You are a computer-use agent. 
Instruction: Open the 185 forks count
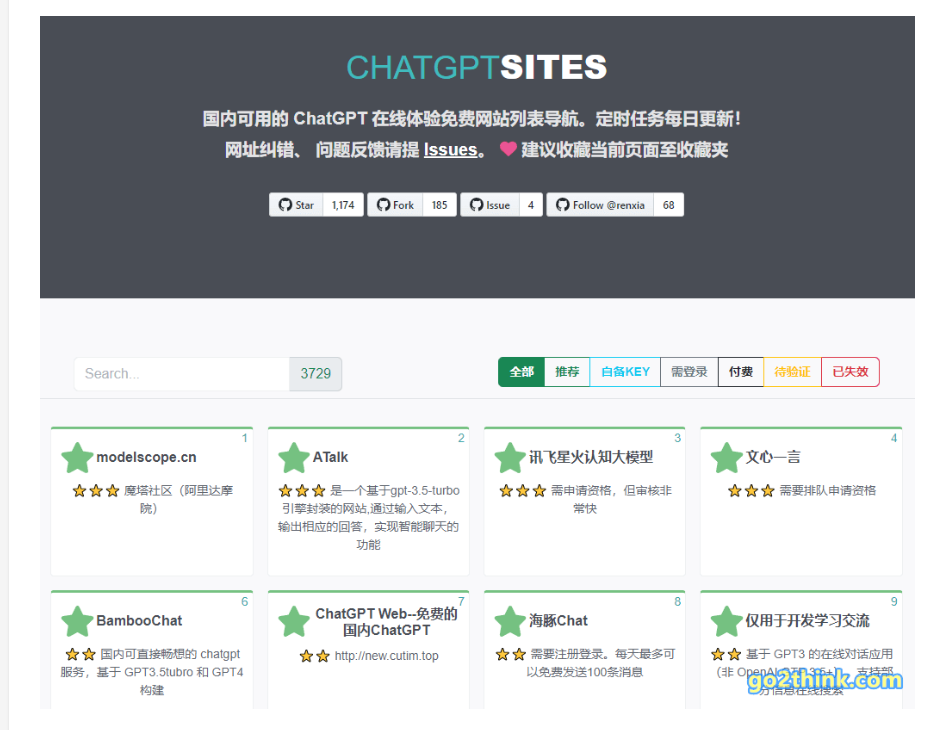(439, 205)
